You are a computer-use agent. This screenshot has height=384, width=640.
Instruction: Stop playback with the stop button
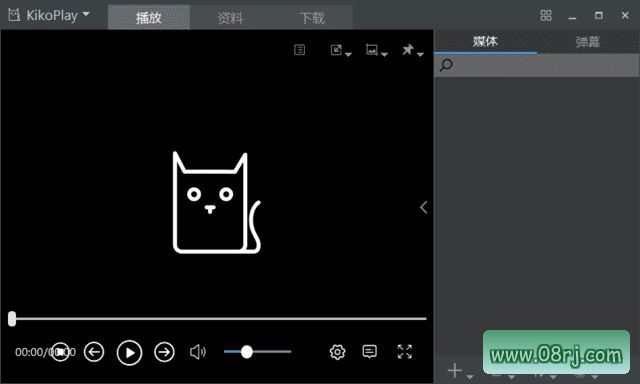point(60,352)
